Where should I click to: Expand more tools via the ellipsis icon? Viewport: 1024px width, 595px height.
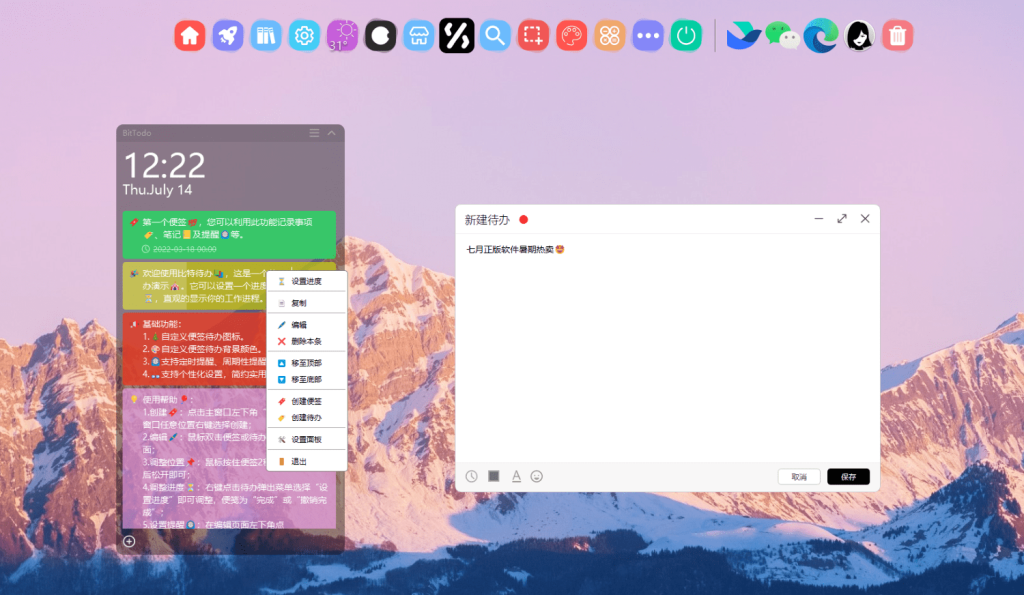[647, 35]
